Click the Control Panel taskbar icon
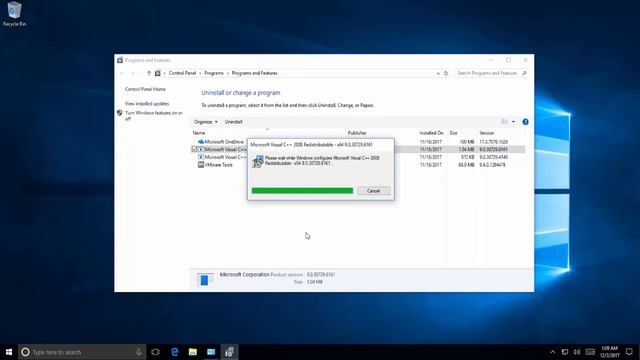 coord(211,352)
